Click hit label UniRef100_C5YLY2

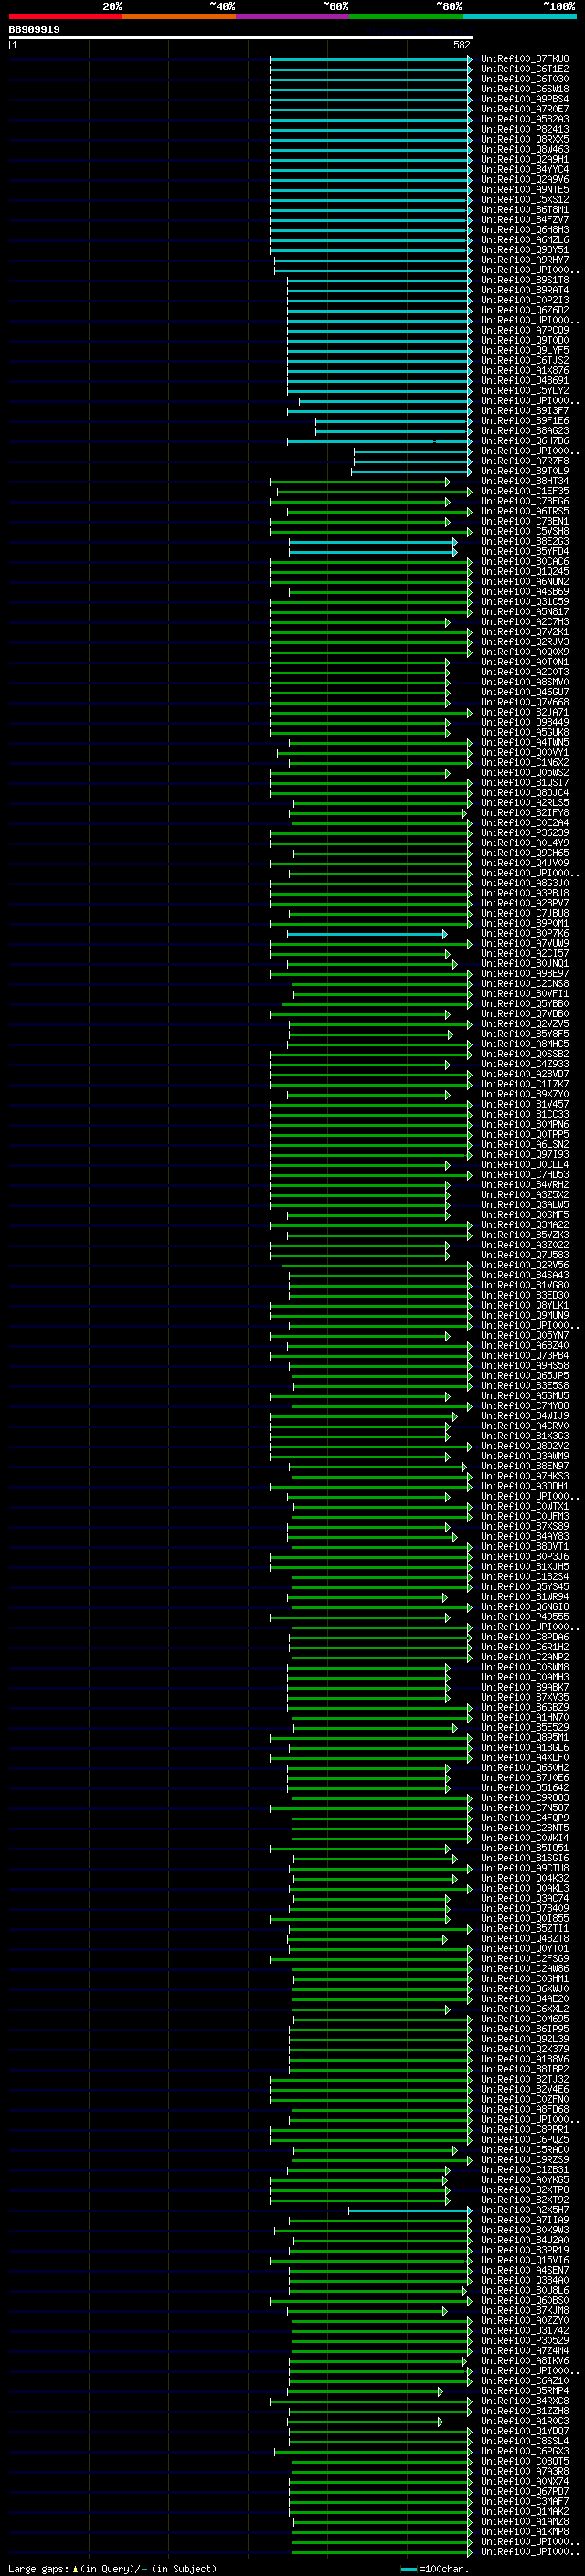(525, 390)
